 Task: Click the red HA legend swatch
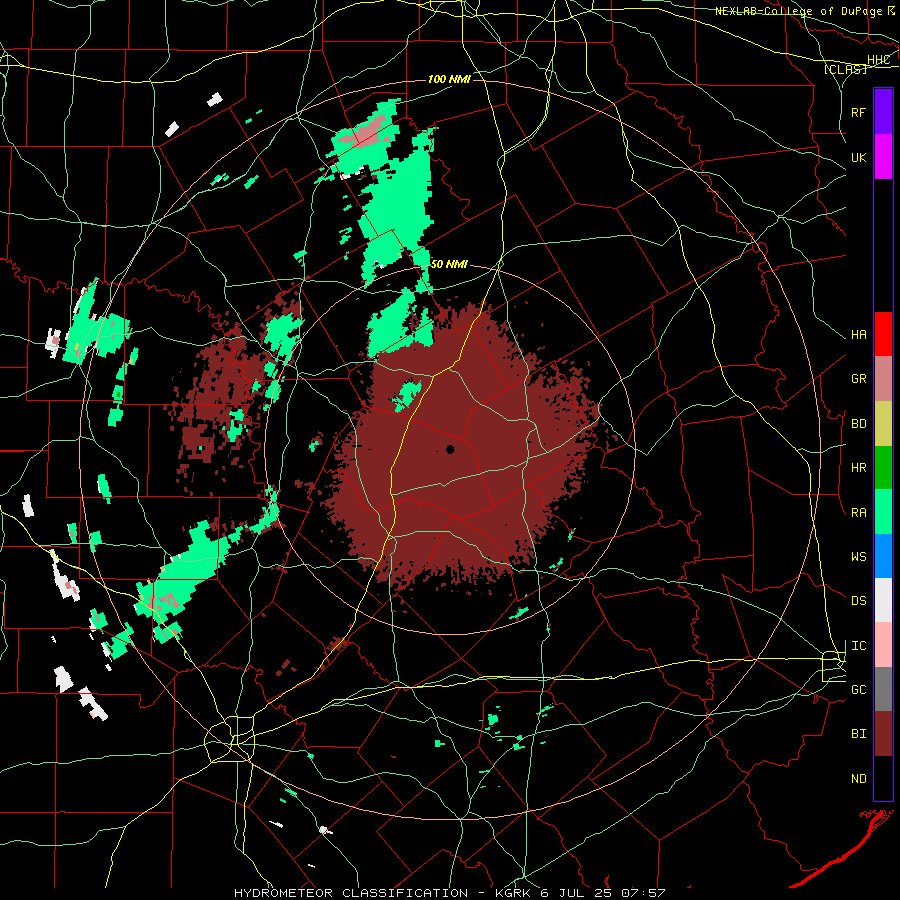(883, 334)
